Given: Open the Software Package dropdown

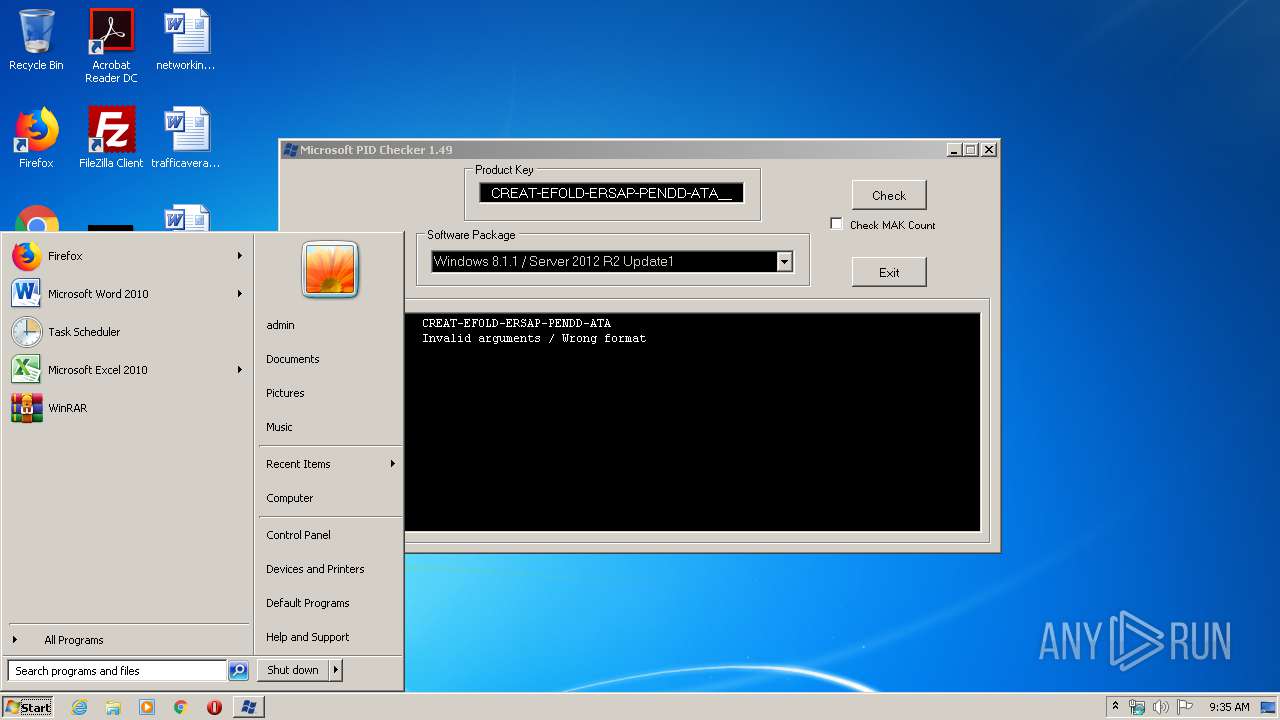Looking at the screenshot, I should (x=784, y=262).
